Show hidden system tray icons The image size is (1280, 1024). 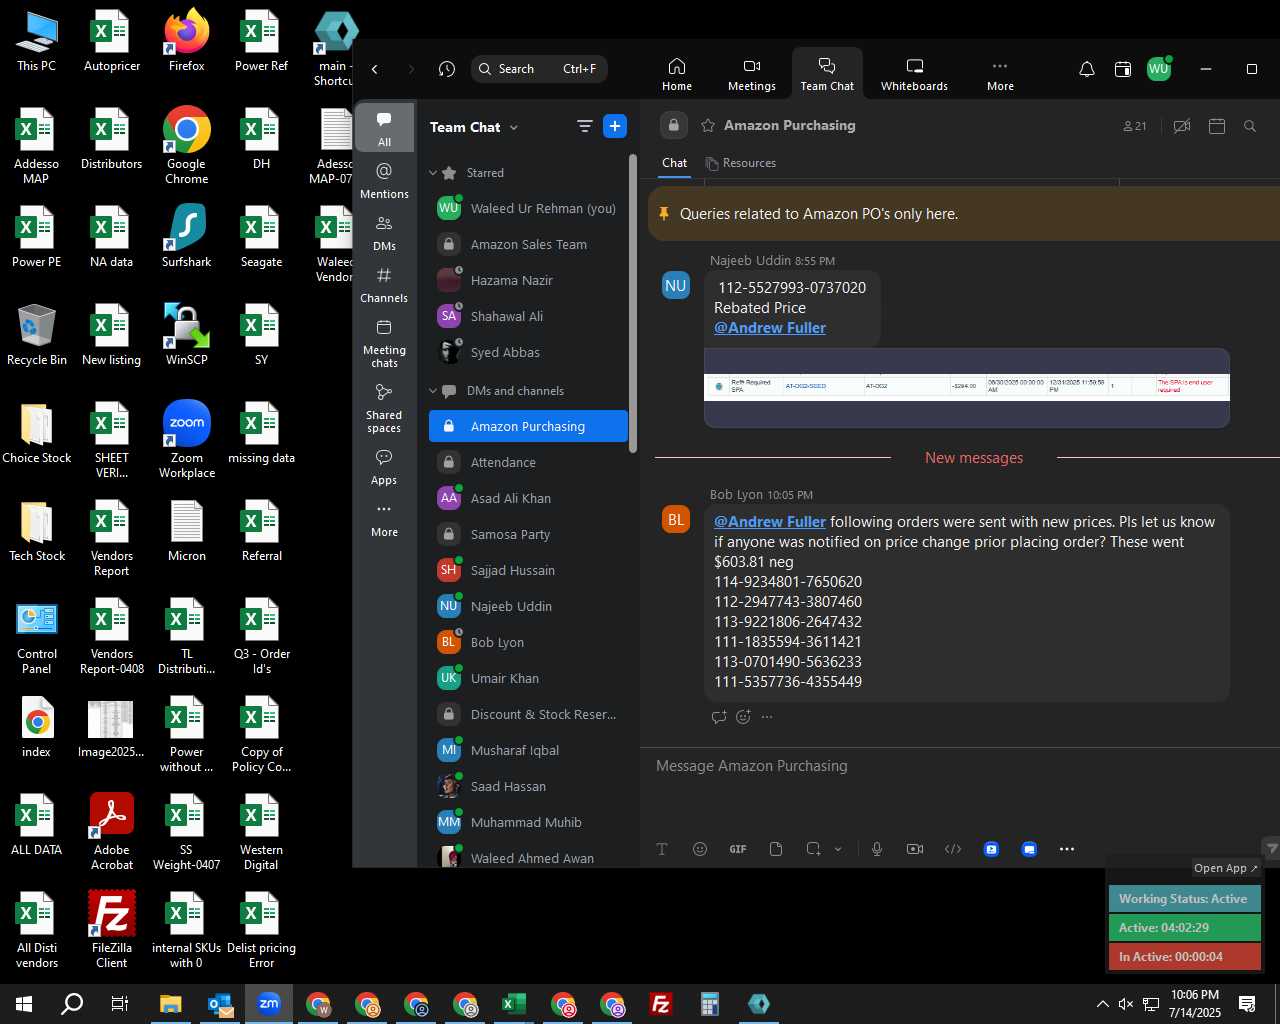coord(1102,1004)
